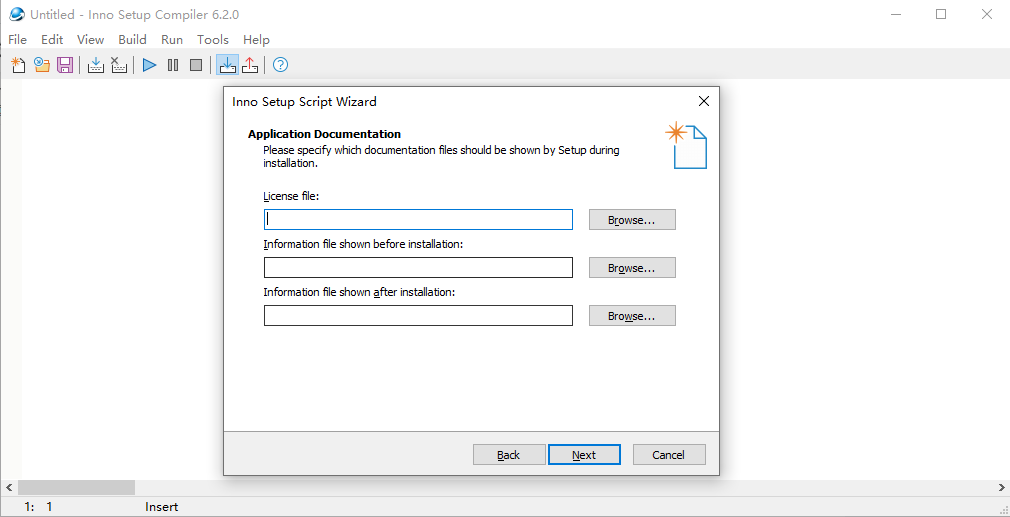Open the Build menu
Image resolution: width=1010 pixels, height=517 pixels.
[x=132, y=39]
